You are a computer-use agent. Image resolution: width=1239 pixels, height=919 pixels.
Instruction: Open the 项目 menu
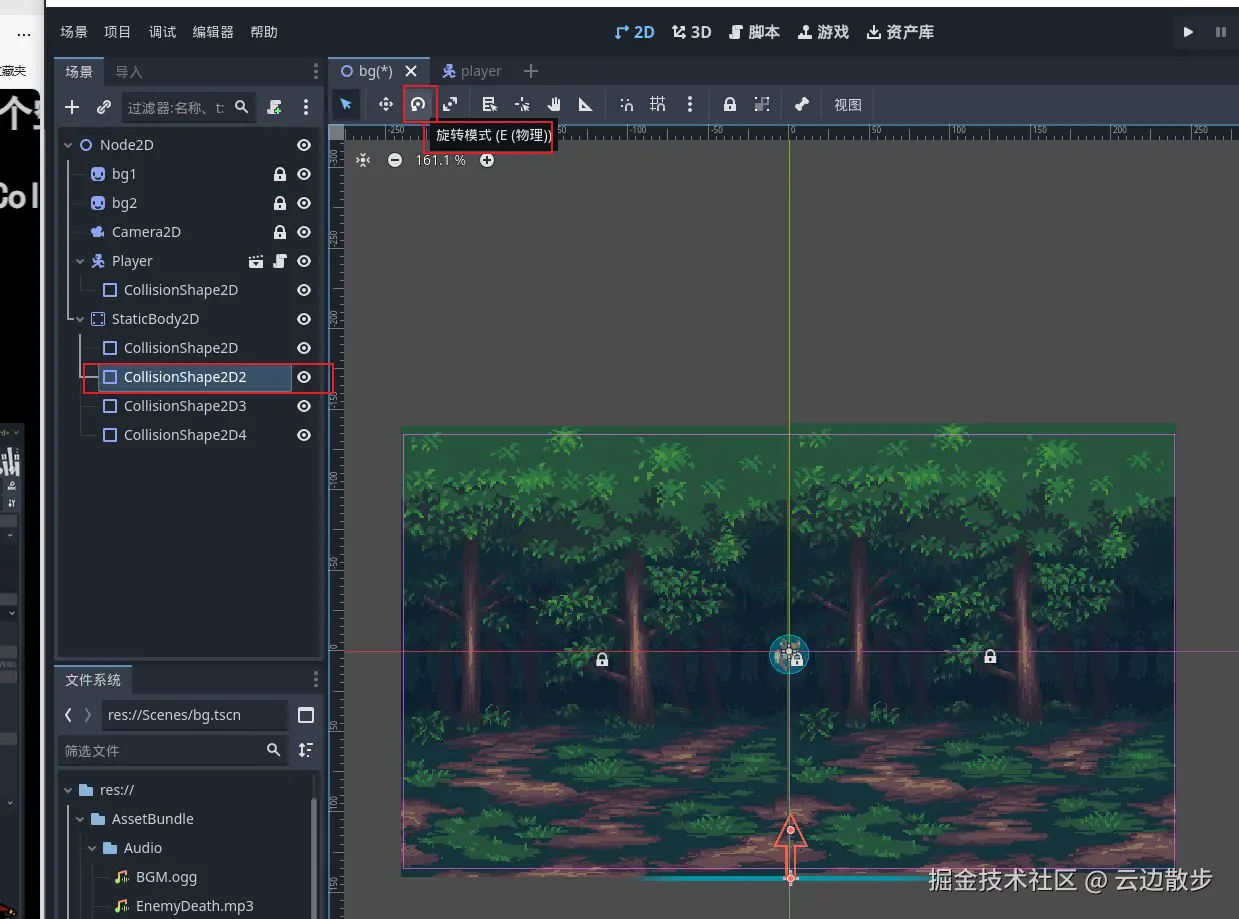pos(118,32)
